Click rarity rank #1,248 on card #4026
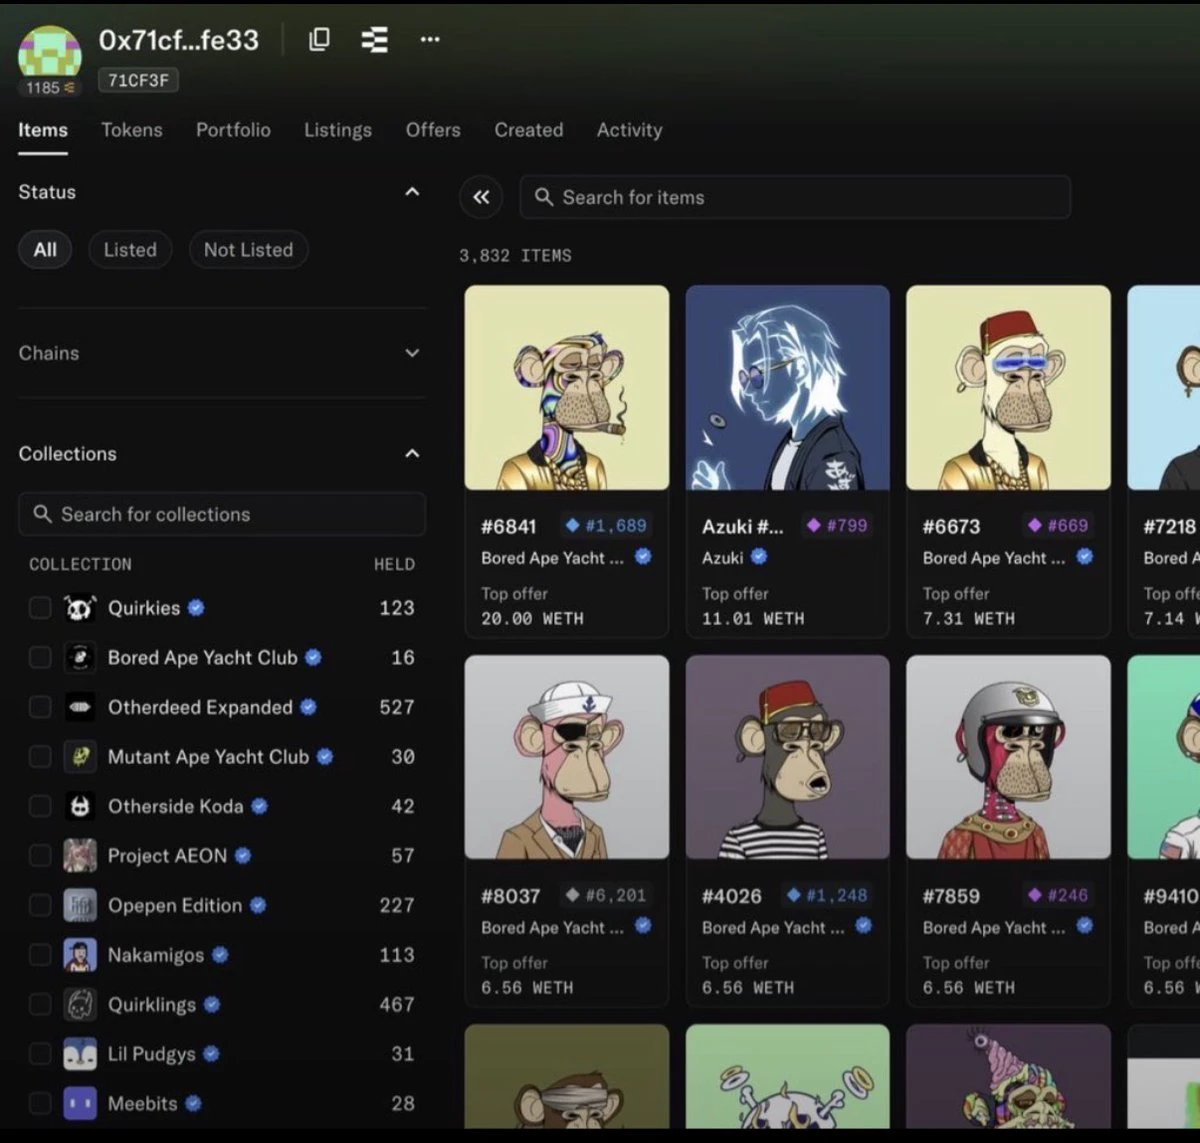 coord(827,895)
